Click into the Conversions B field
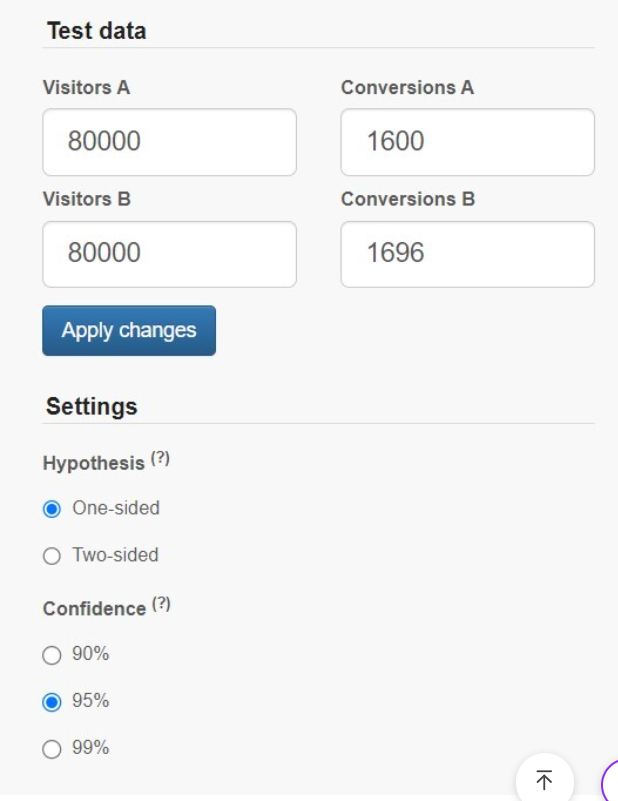Image resolution: width=618 pixels, height=801 pixels. click(x=467, y=254)
